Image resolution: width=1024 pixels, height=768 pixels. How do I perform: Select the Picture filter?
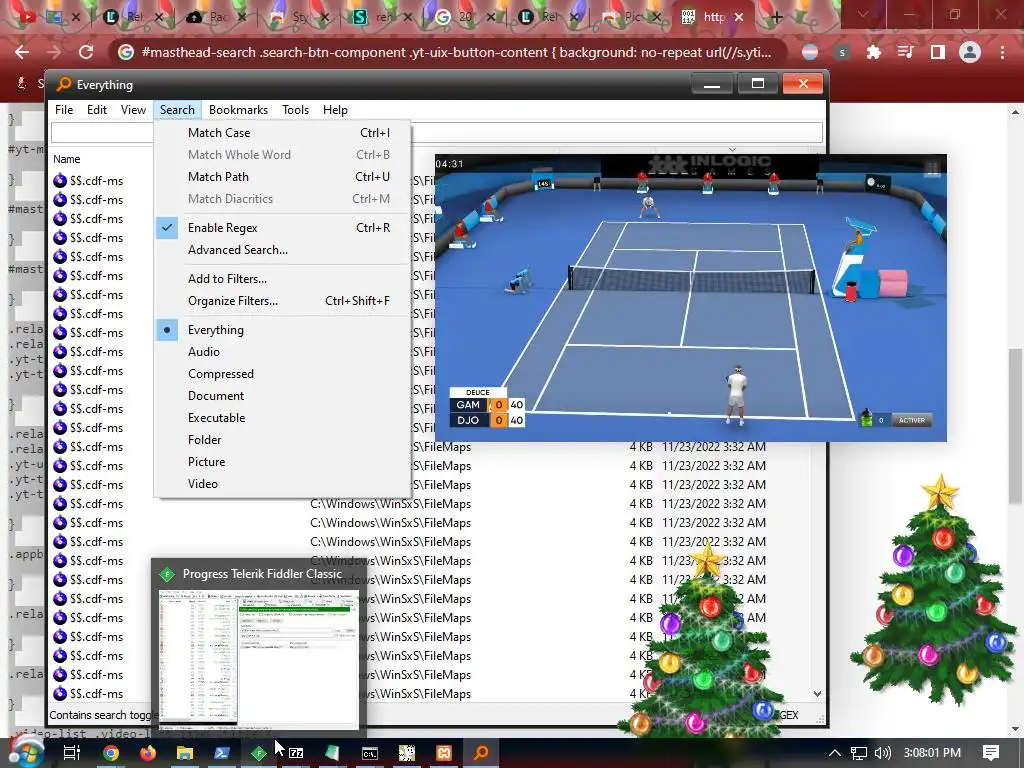coord(282,462)
